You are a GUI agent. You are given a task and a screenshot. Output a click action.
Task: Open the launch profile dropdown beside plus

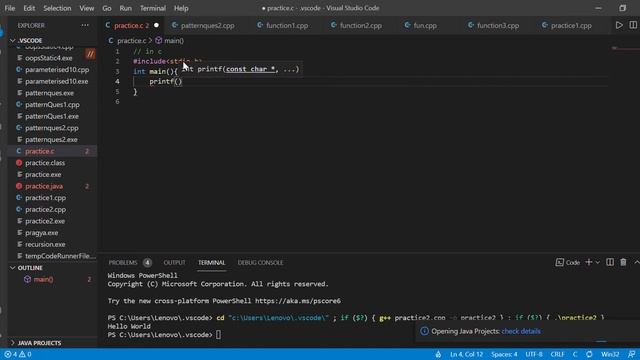pyautogui.click(x=598, y=262)
